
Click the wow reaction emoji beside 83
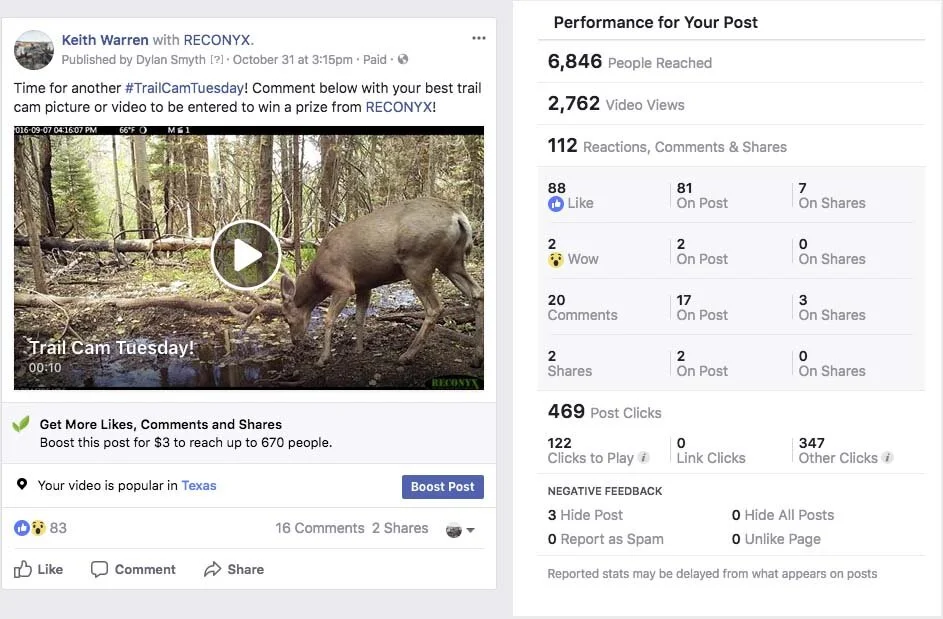point(38,528)
